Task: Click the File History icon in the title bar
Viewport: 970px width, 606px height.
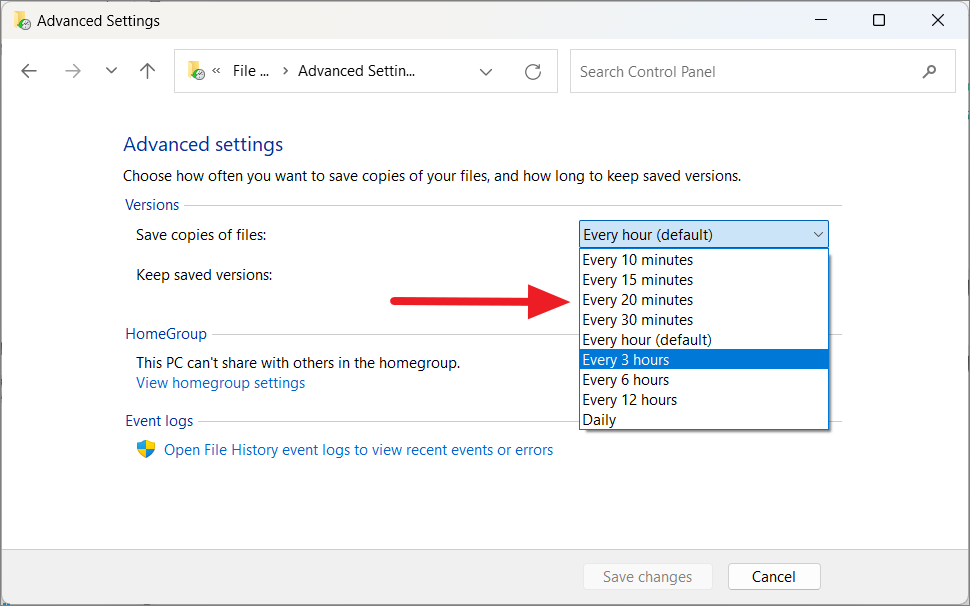Action: [x=20, y=19]
